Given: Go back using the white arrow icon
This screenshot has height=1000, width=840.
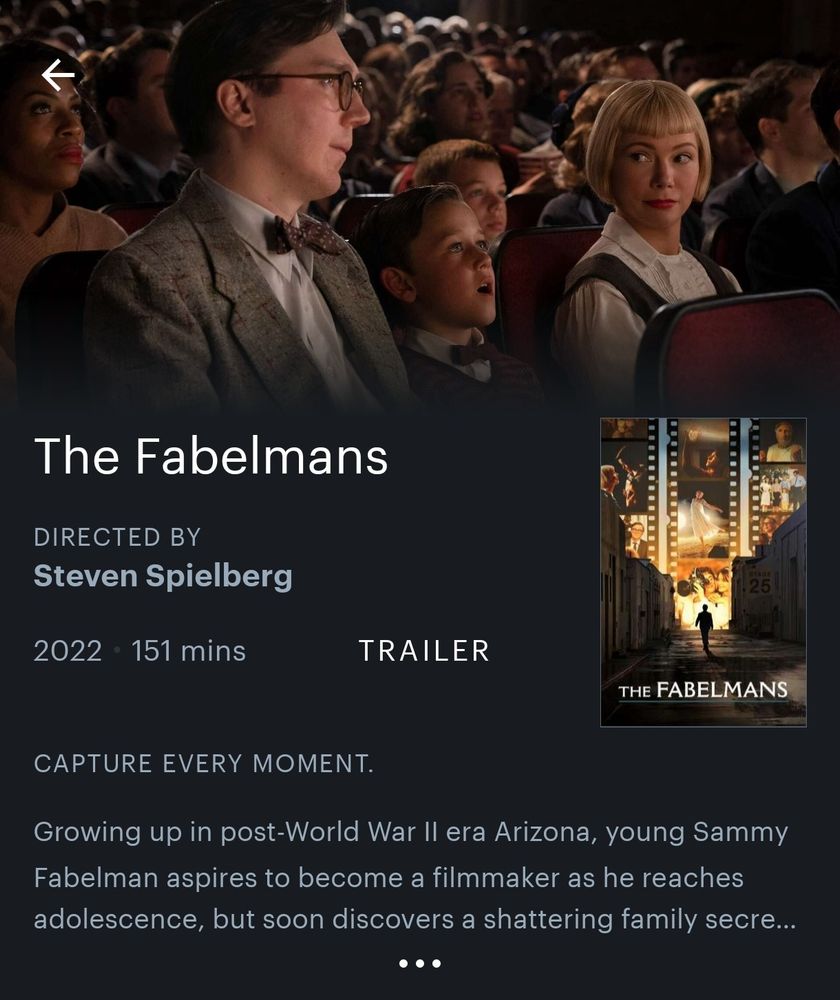Looking at the screenshot, I should tap(58, 75).
